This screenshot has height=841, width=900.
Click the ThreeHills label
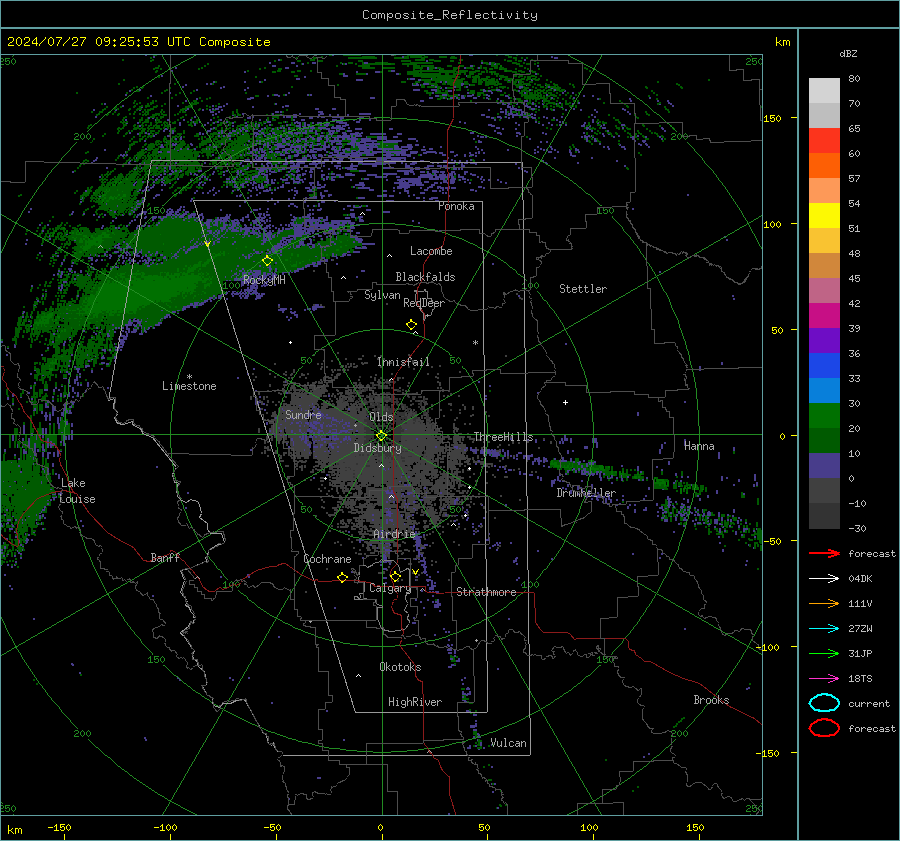pos(503,437)
